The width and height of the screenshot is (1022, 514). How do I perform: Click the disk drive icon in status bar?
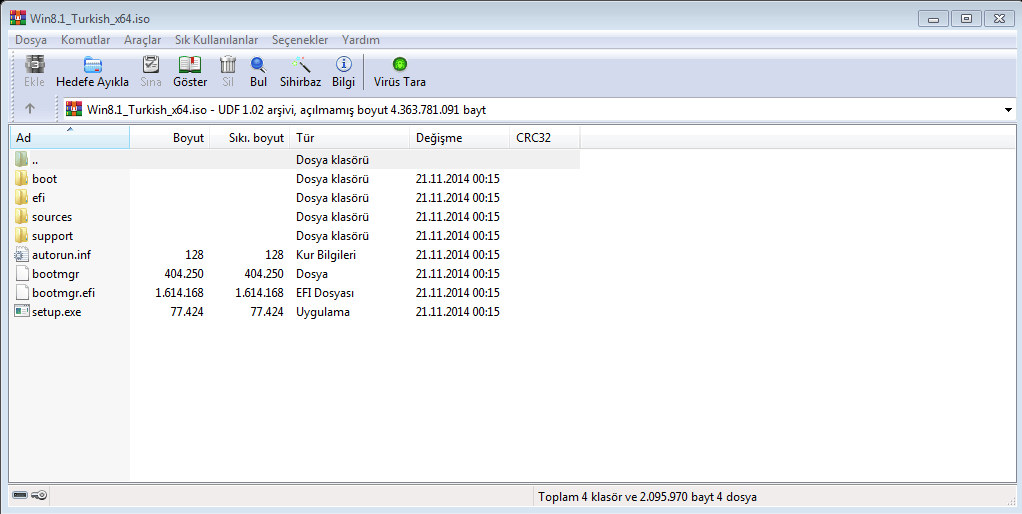point(20,496)
